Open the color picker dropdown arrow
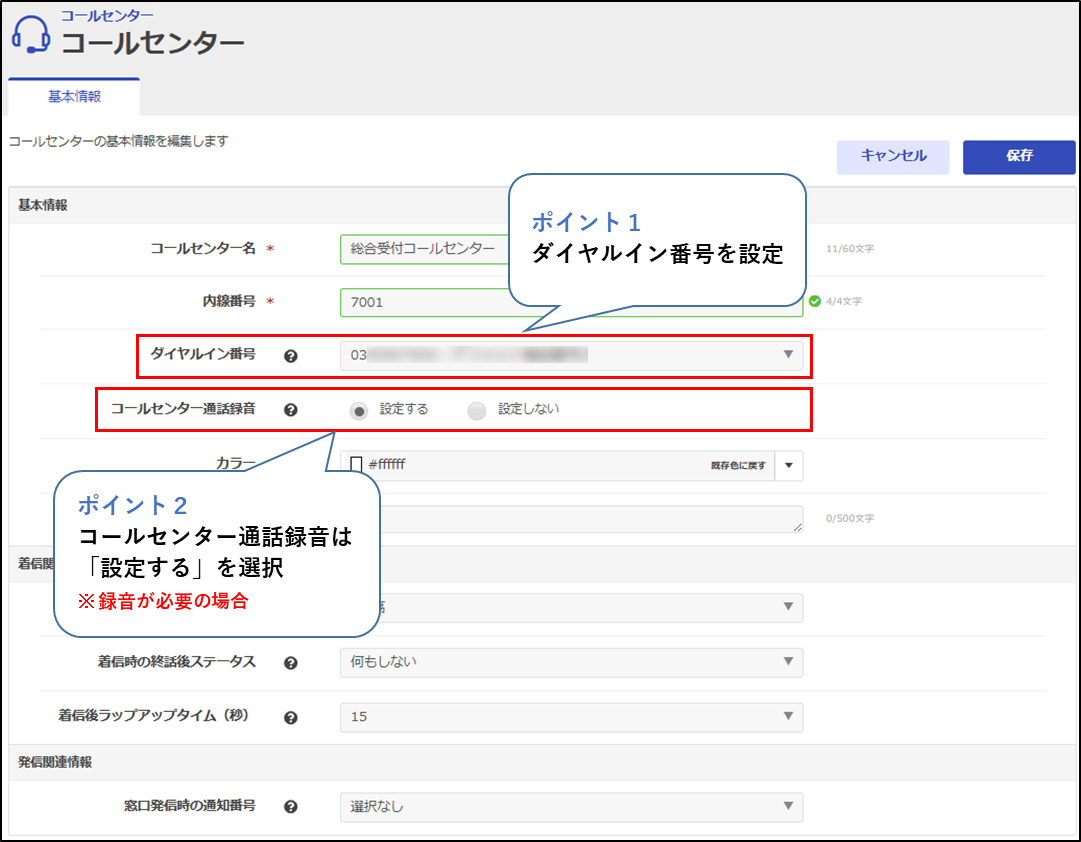1081x842 pixels. click(788, 465)
